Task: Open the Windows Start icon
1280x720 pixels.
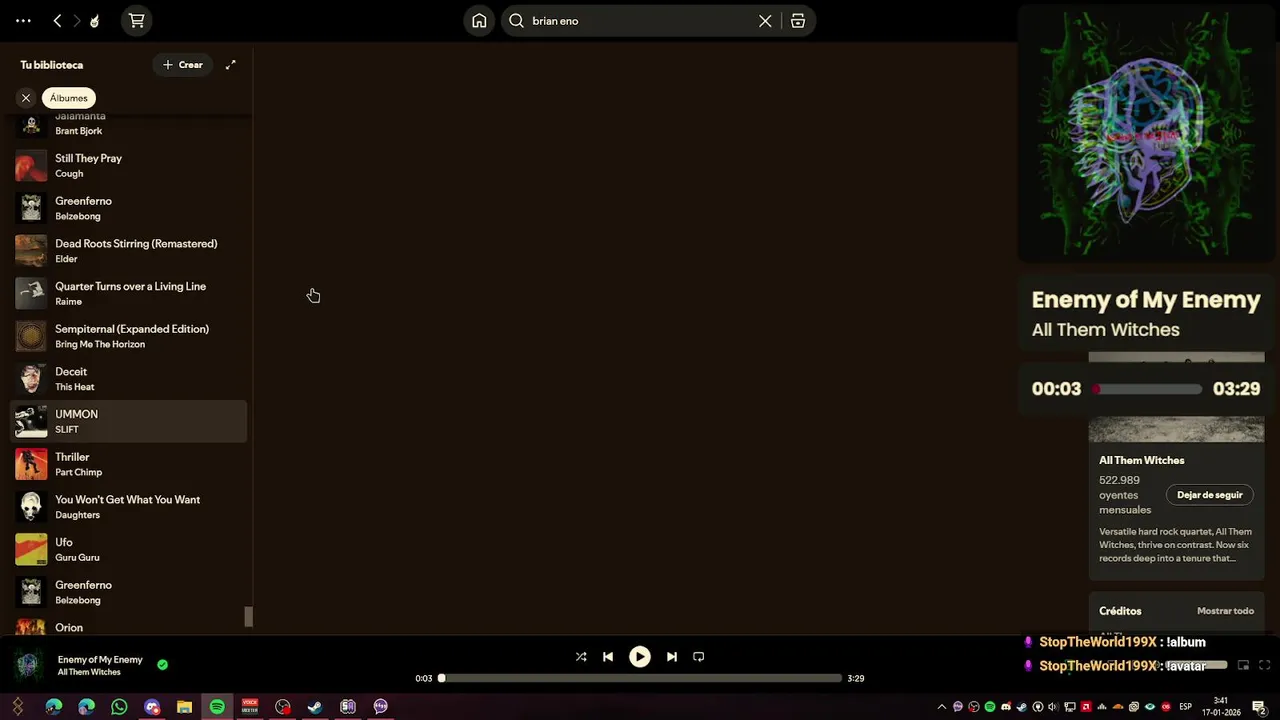Action: tap(18, 707)
